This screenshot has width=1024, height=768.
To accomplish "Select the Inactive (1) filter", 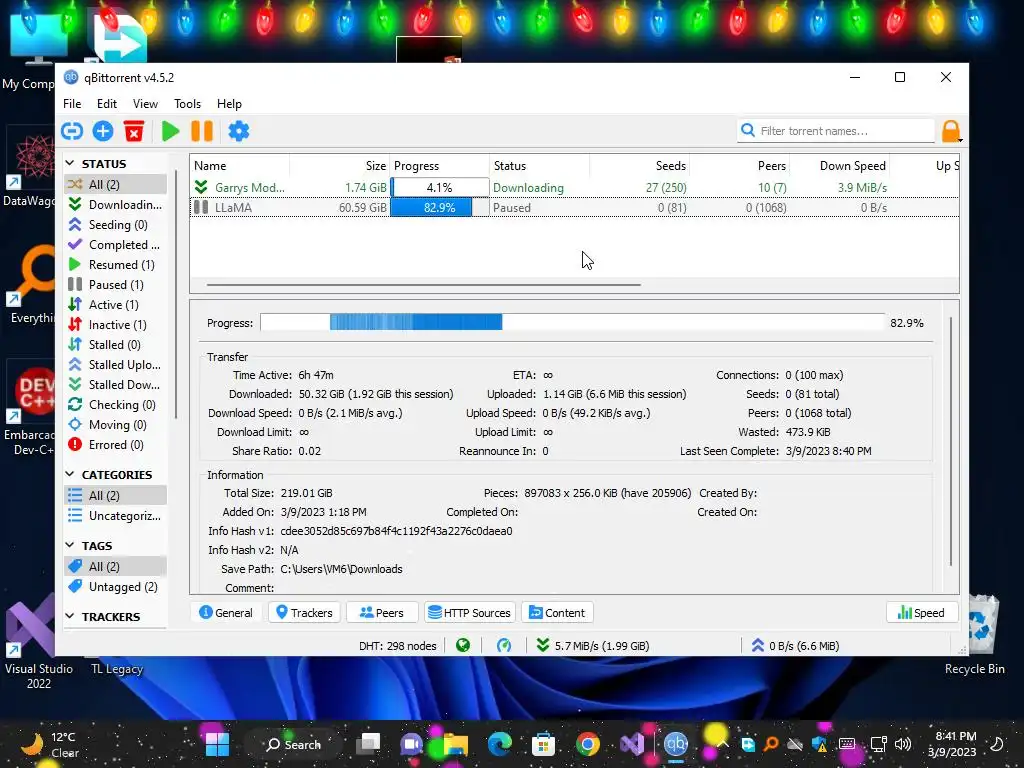I will [116, 325].
